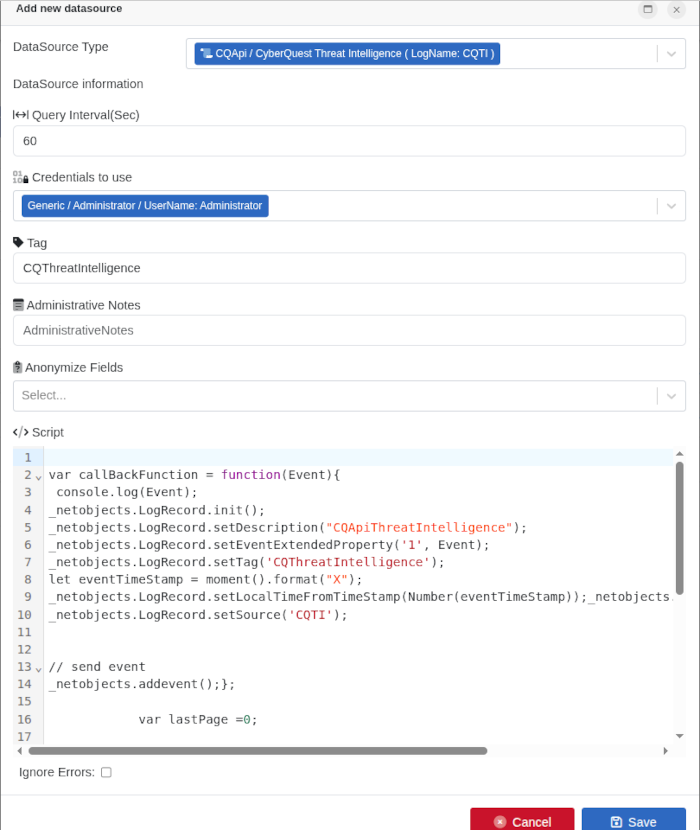Click the Query Interval arrows icon
The image size is (700, 830).
click(21, 114)
